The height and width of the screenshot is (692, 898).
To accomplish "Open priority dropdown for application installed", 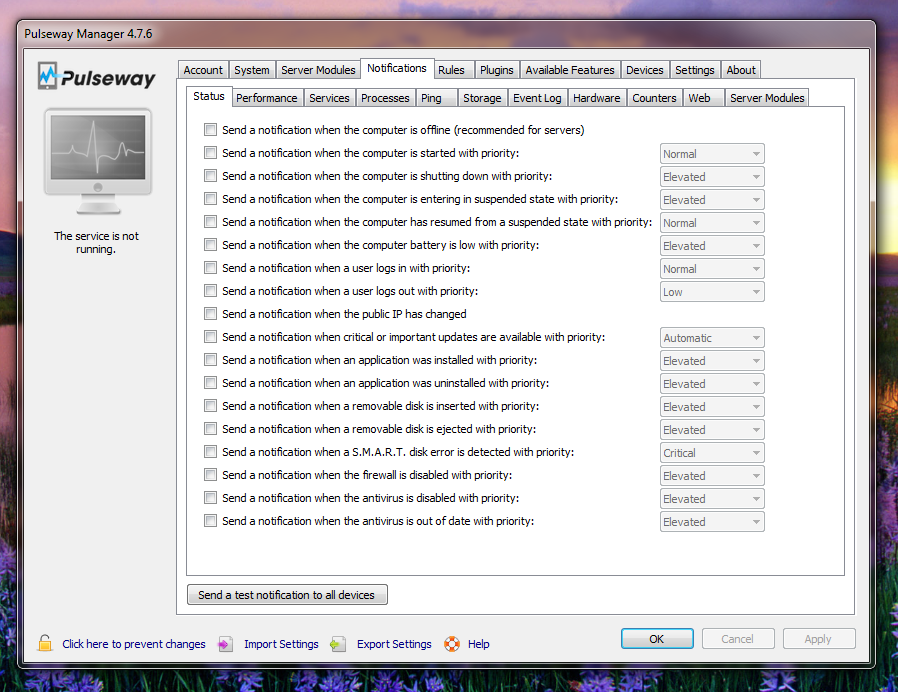I will coord(712,360).
